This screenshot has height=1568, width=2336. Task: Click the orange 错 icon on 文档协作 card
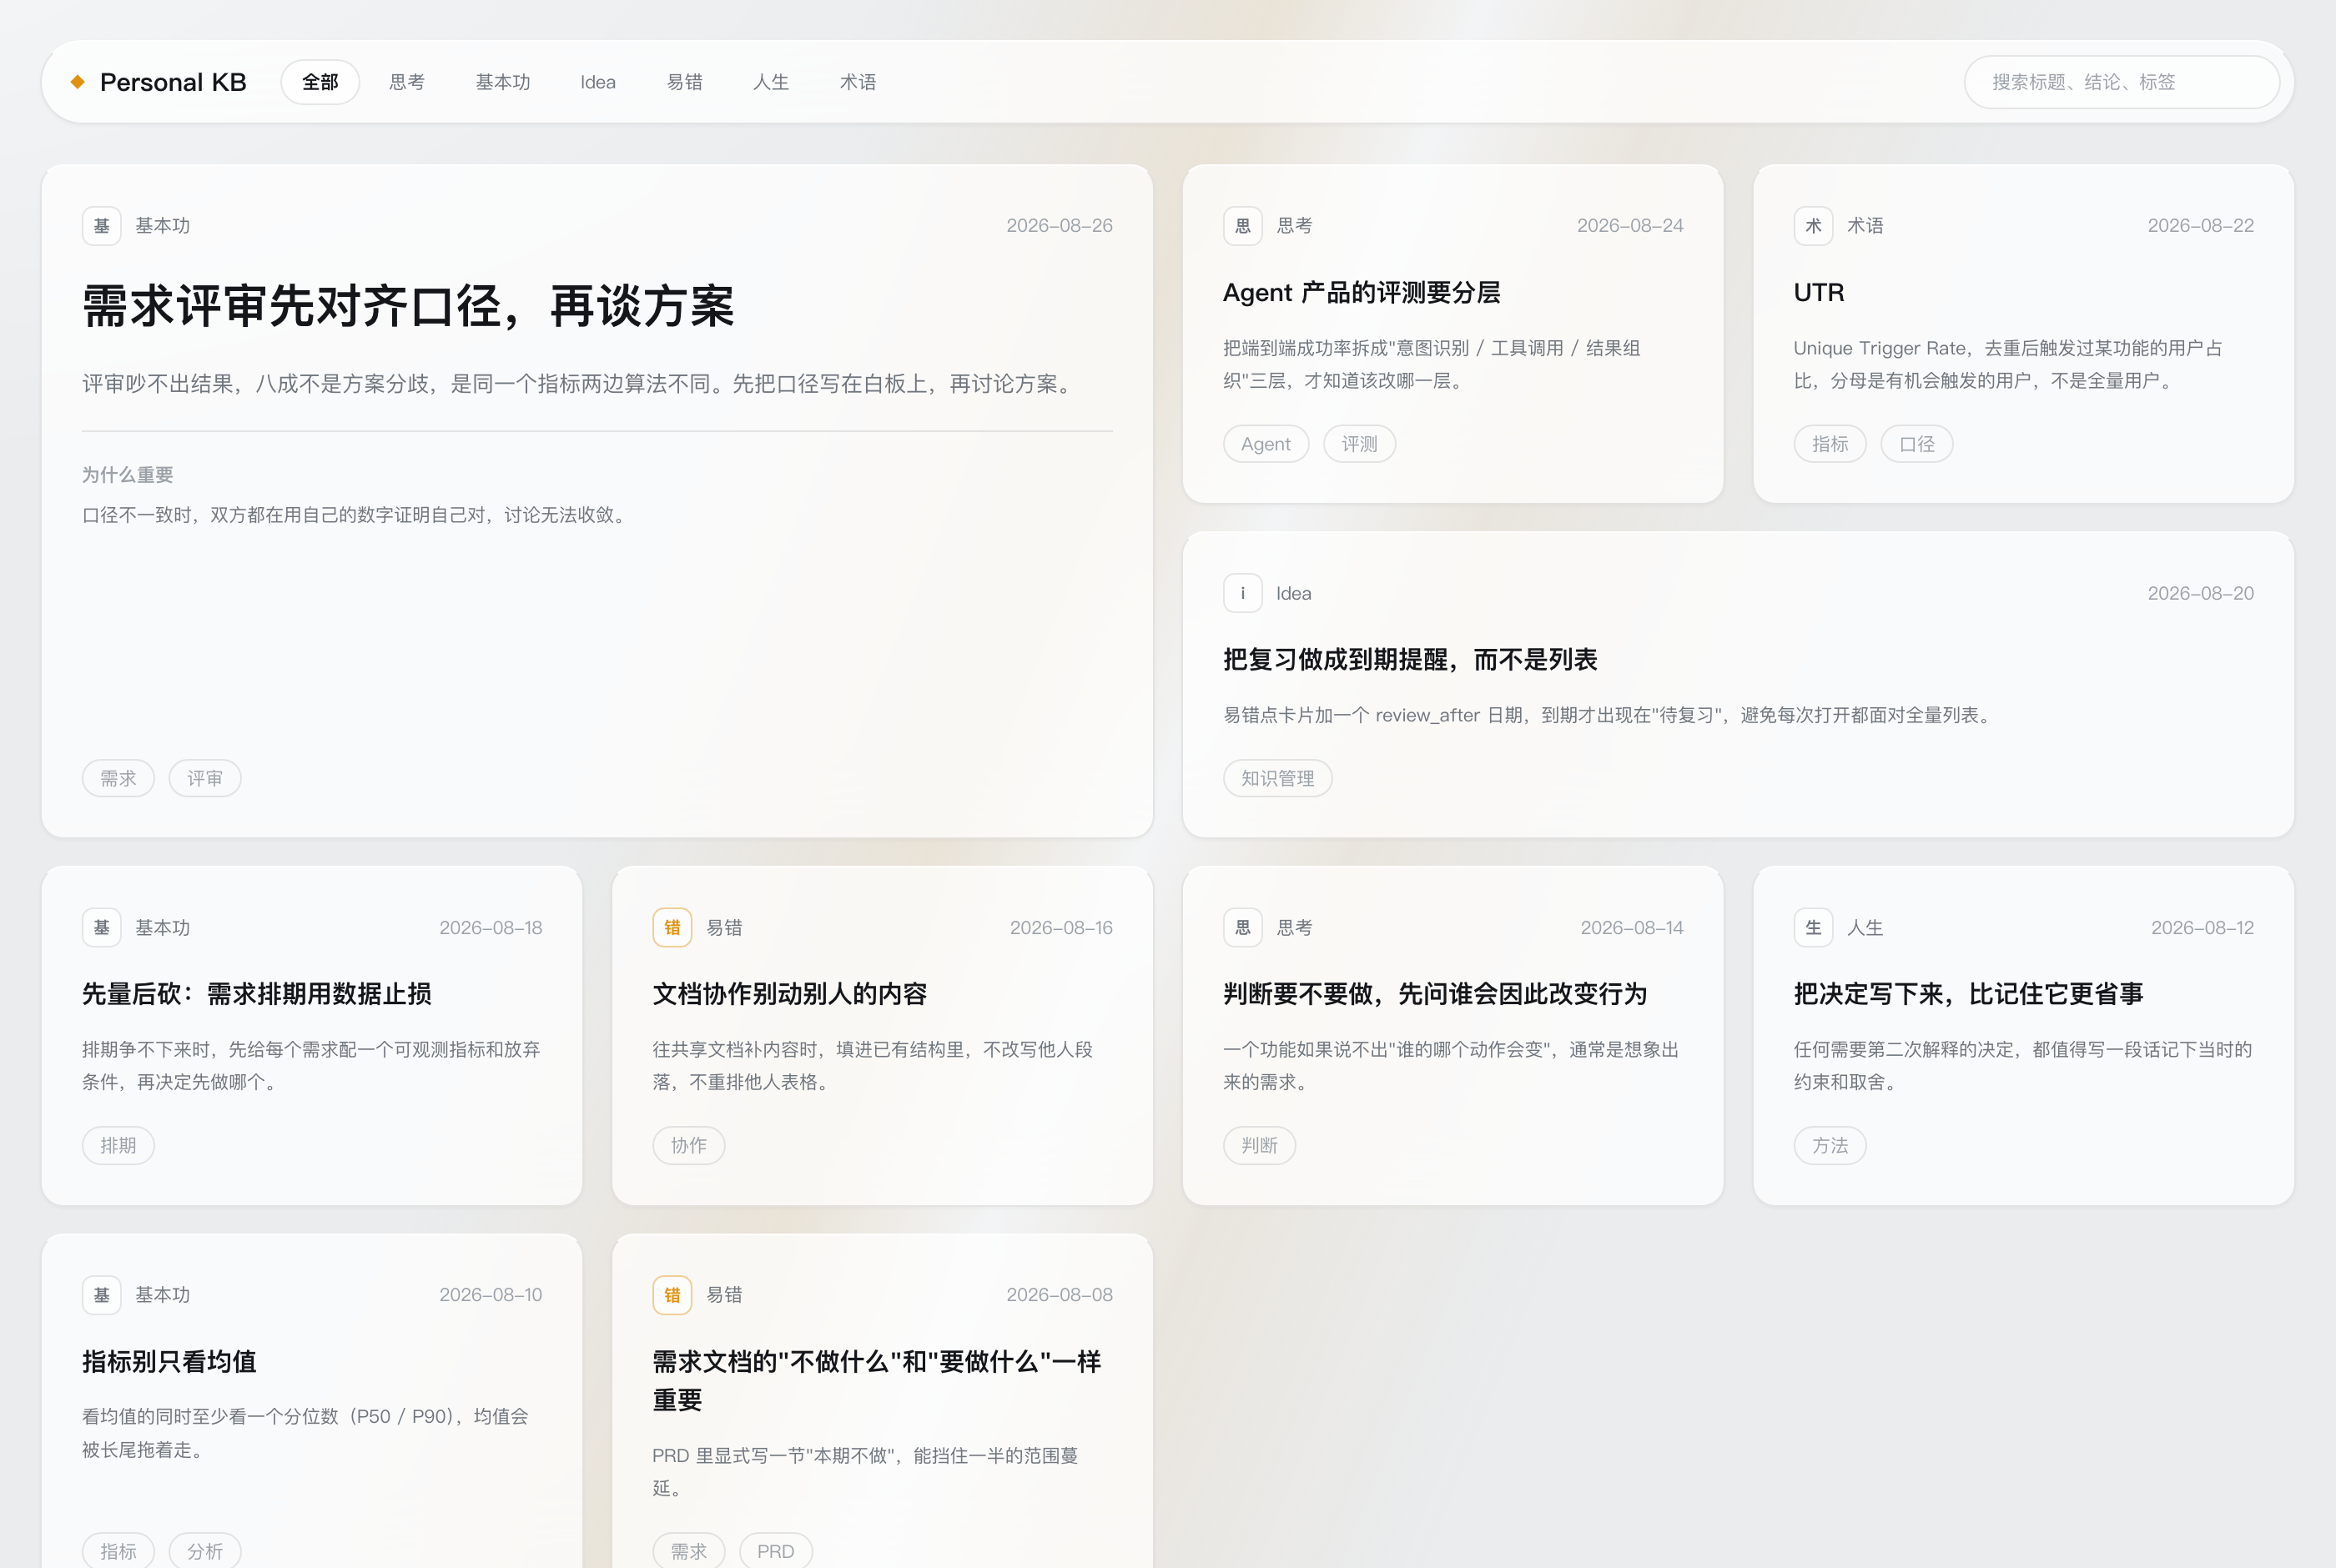click(x=672, y=928)
